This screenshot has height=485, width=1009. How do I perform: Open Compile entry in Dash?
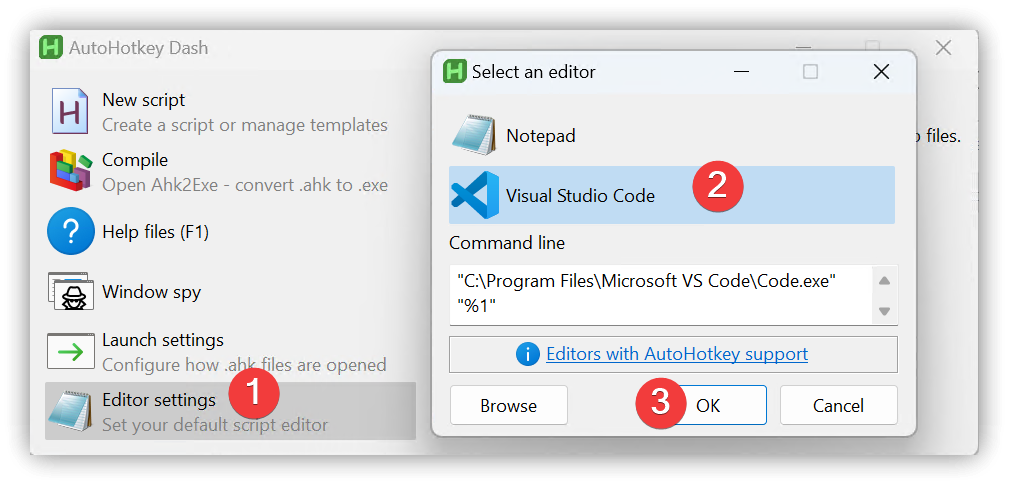point(230,171)
